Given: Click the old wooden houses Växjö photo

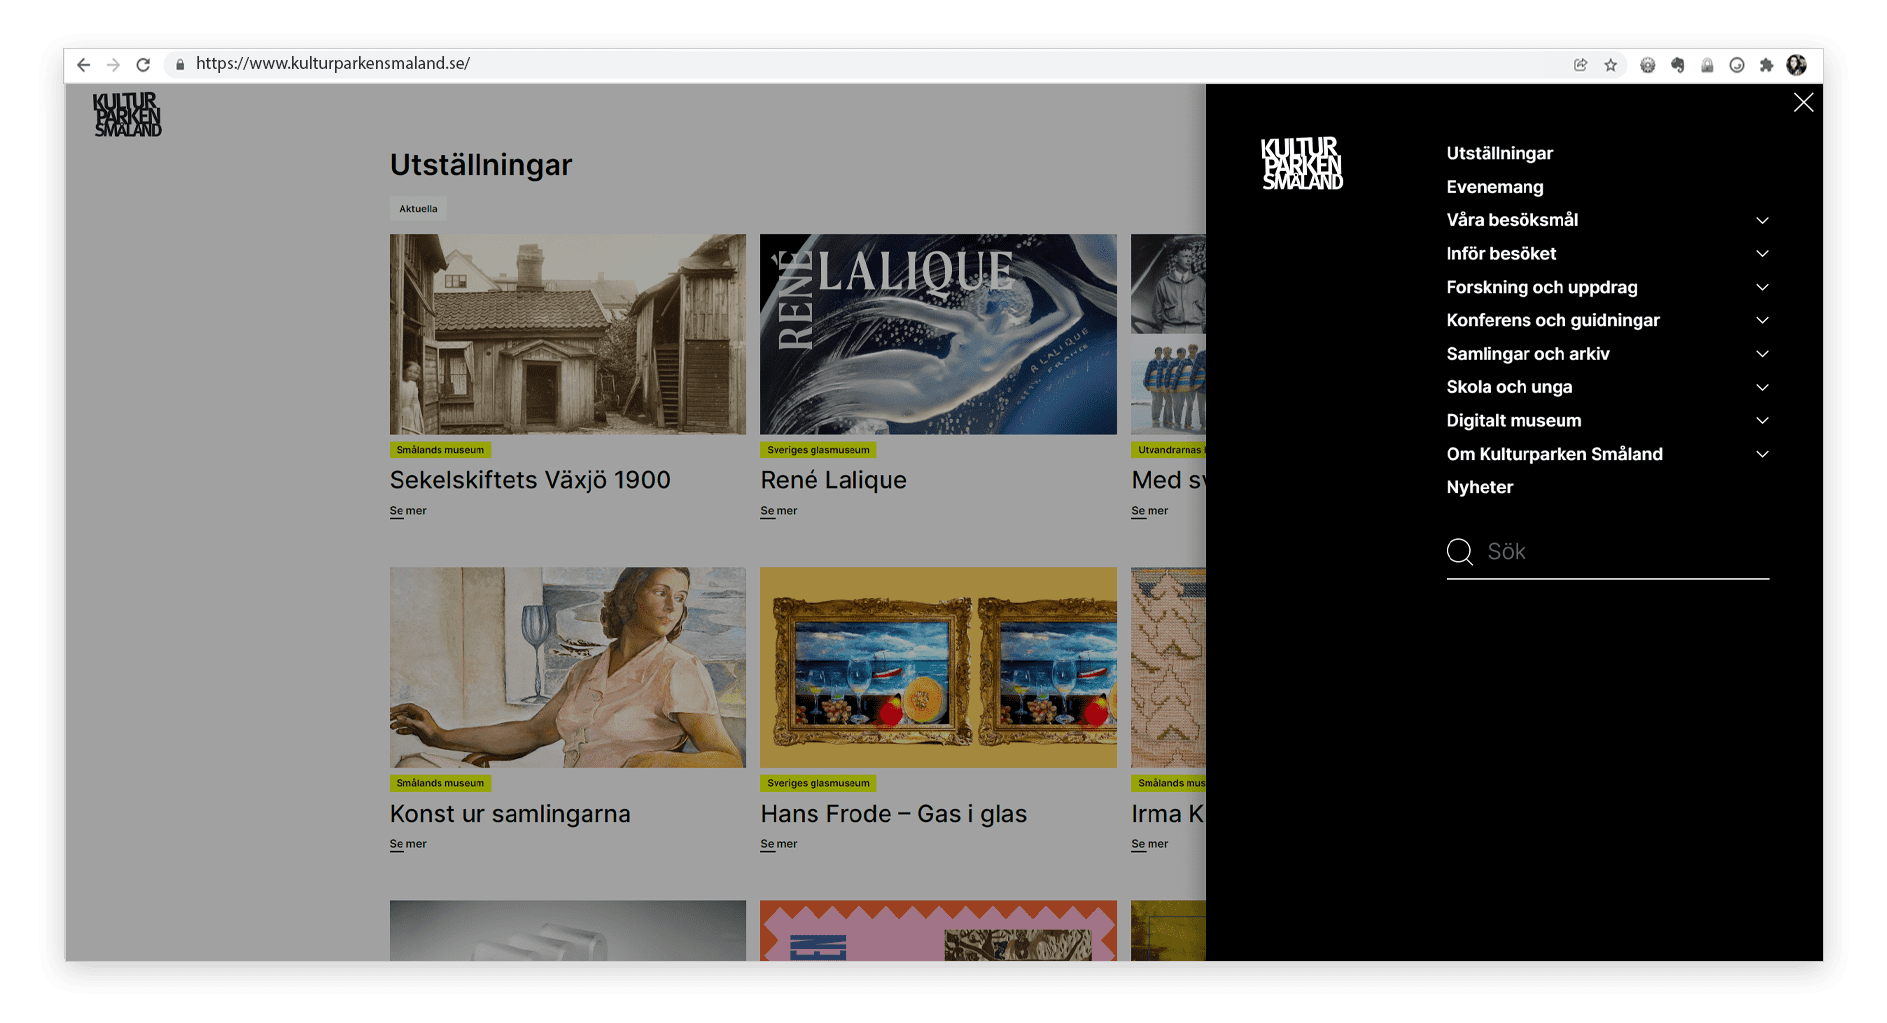Looking at the screenshot, I should pyautogui.click(x=568, y=334).
